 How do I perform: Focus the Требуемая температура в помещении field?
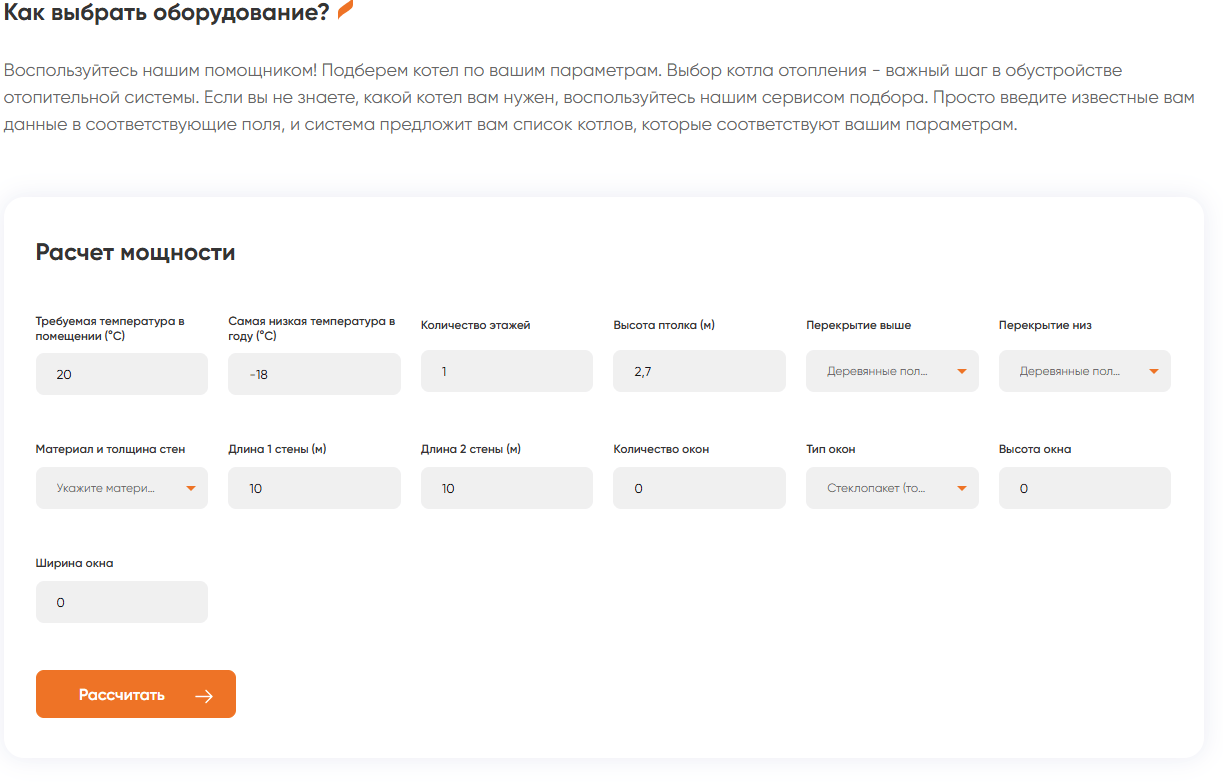point(122,374)
